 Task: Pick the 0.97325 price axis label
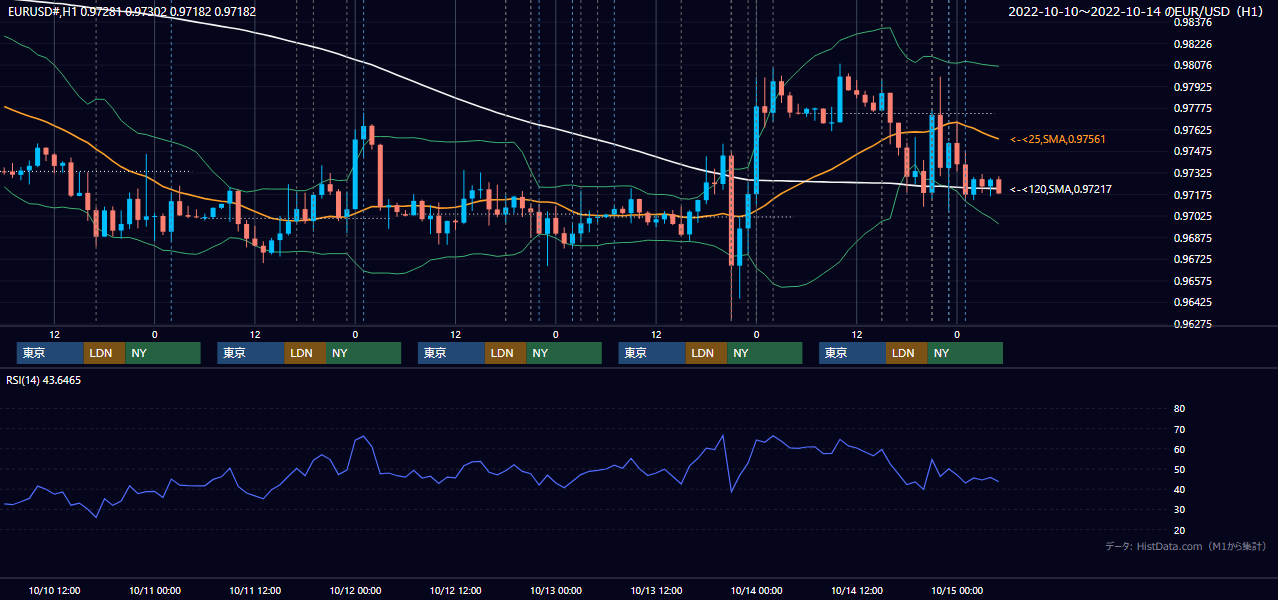pyautogui.click(x=1193, y=173)
